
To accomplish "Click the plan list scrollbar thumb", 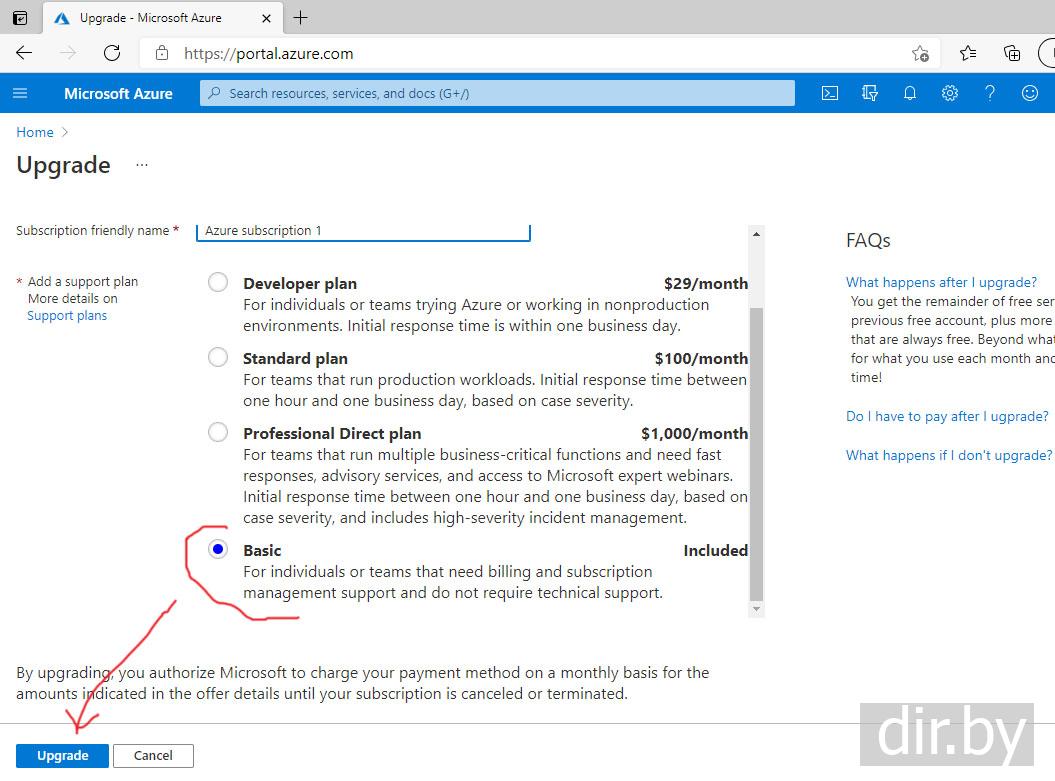I will [x=756, y=454].
